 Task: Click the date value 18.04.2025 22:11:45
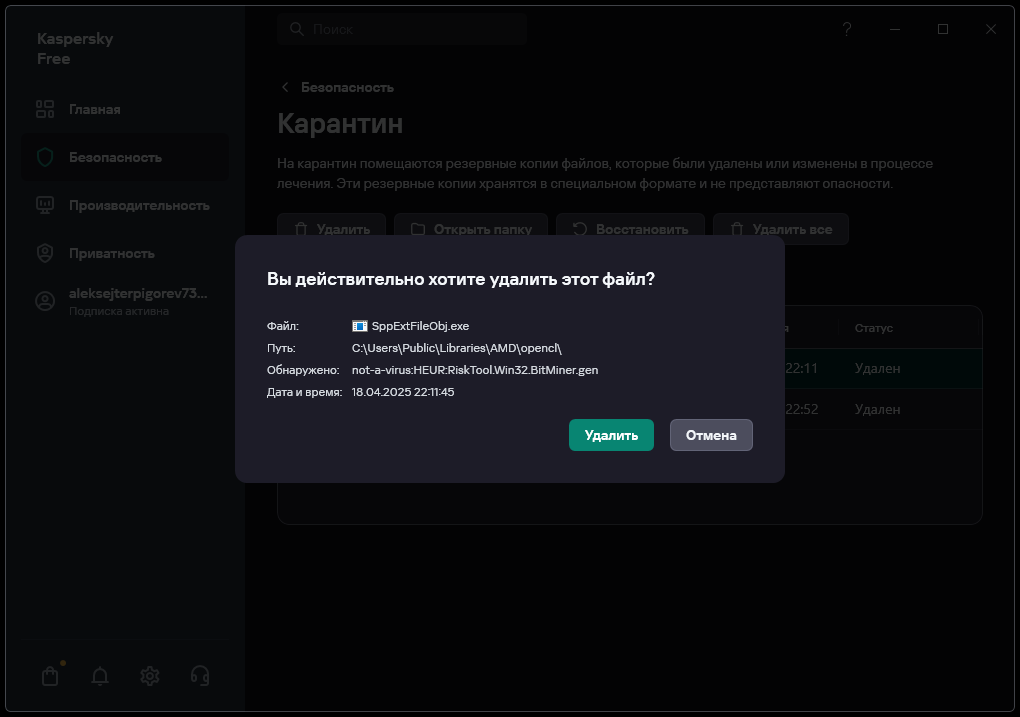pyautogui.click(x=403, y=392)
